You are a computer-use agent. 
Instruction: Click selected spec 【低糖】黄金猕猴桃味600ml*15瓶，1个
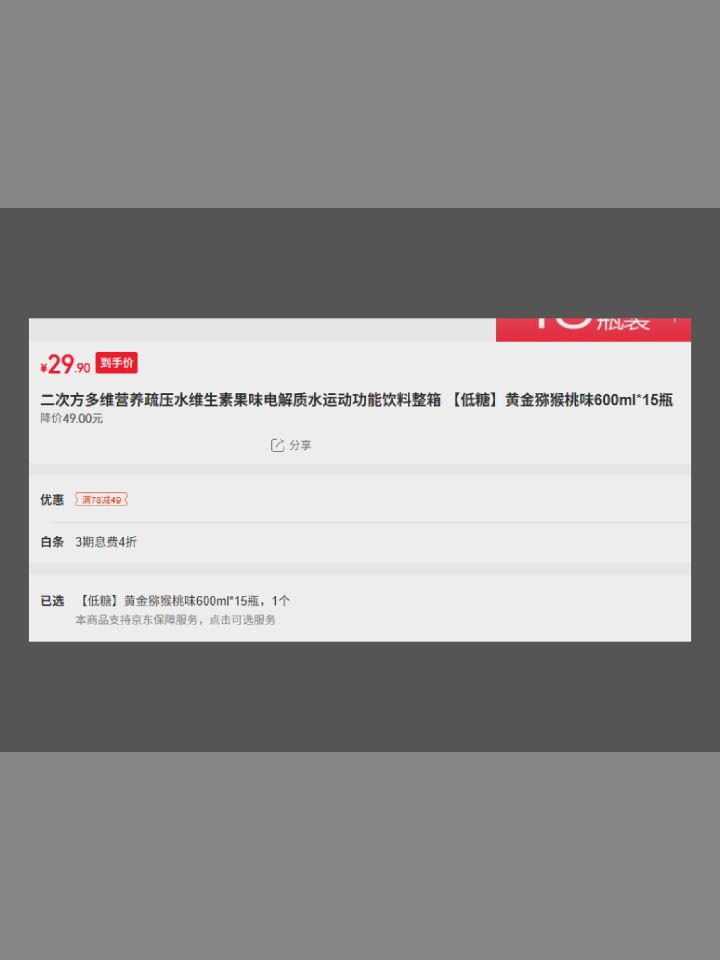(x=183, y=601)
